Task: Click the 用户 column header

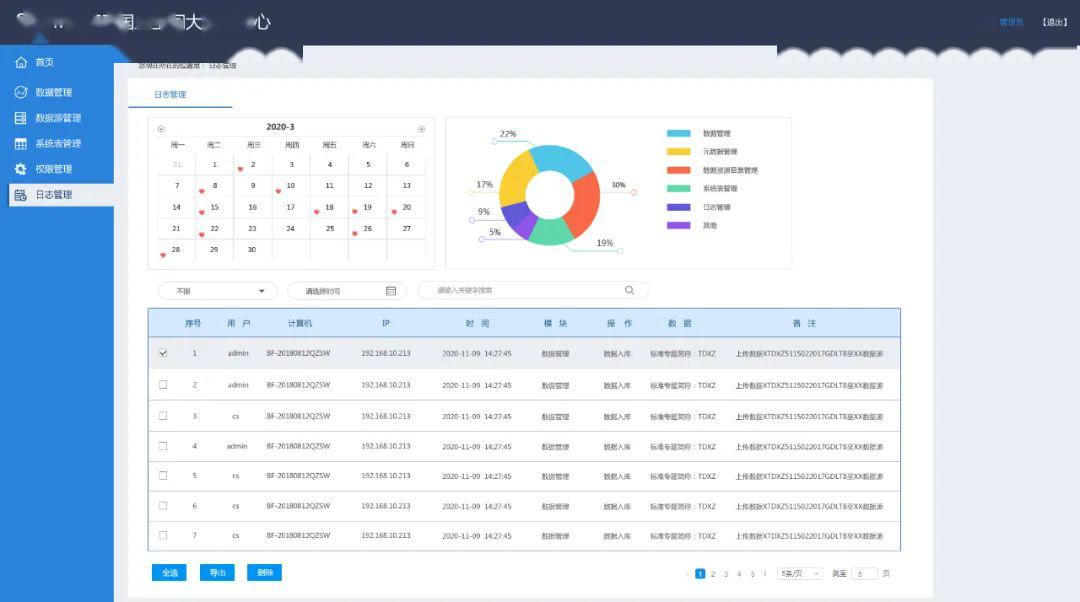Action: click(238, 323)
